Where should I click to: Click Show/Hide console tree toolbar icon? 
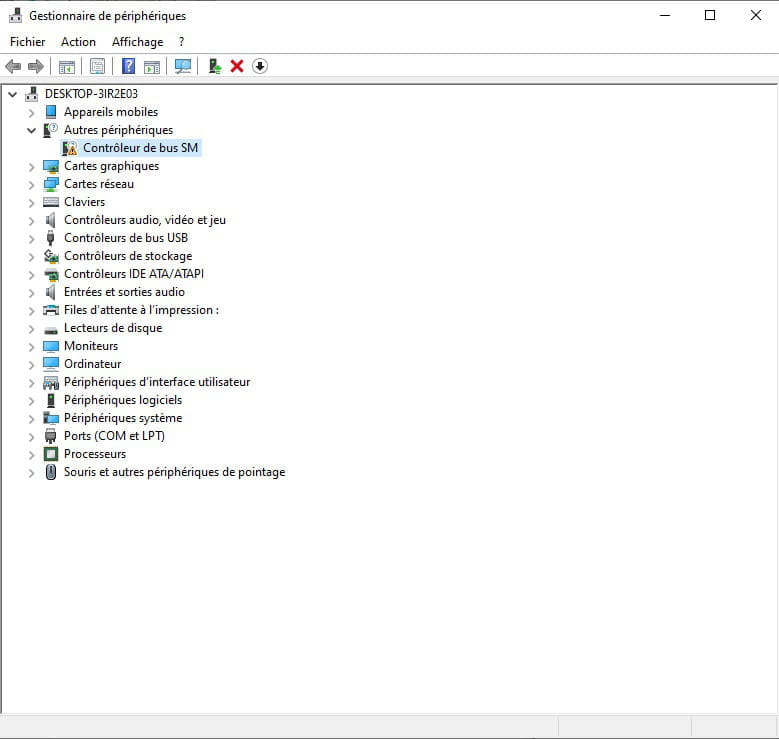[x=67, y=67]
